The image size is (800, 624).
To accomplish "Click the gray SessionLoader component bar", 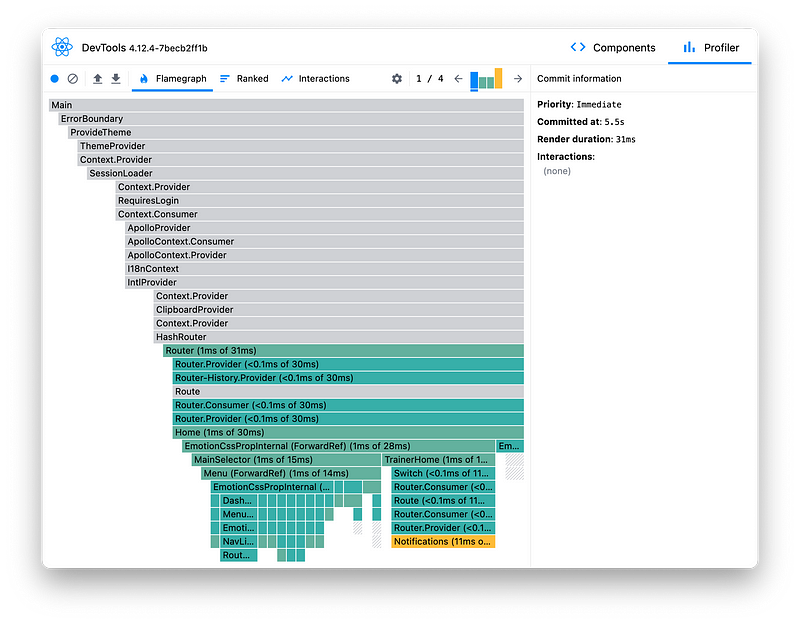I will click(x=305, y=173).
